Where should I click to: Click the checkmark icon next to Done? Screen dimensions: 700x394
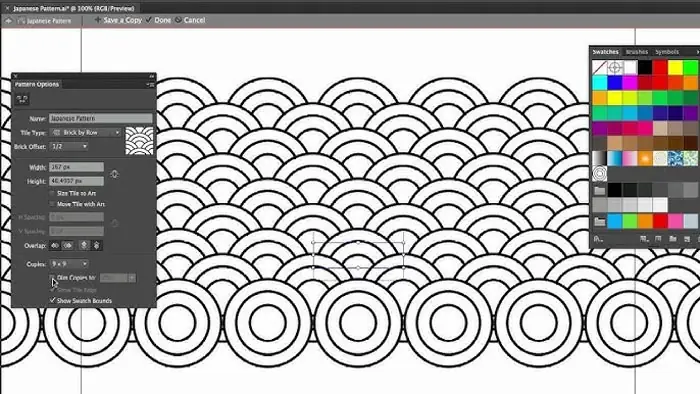[x=149, y=20]
